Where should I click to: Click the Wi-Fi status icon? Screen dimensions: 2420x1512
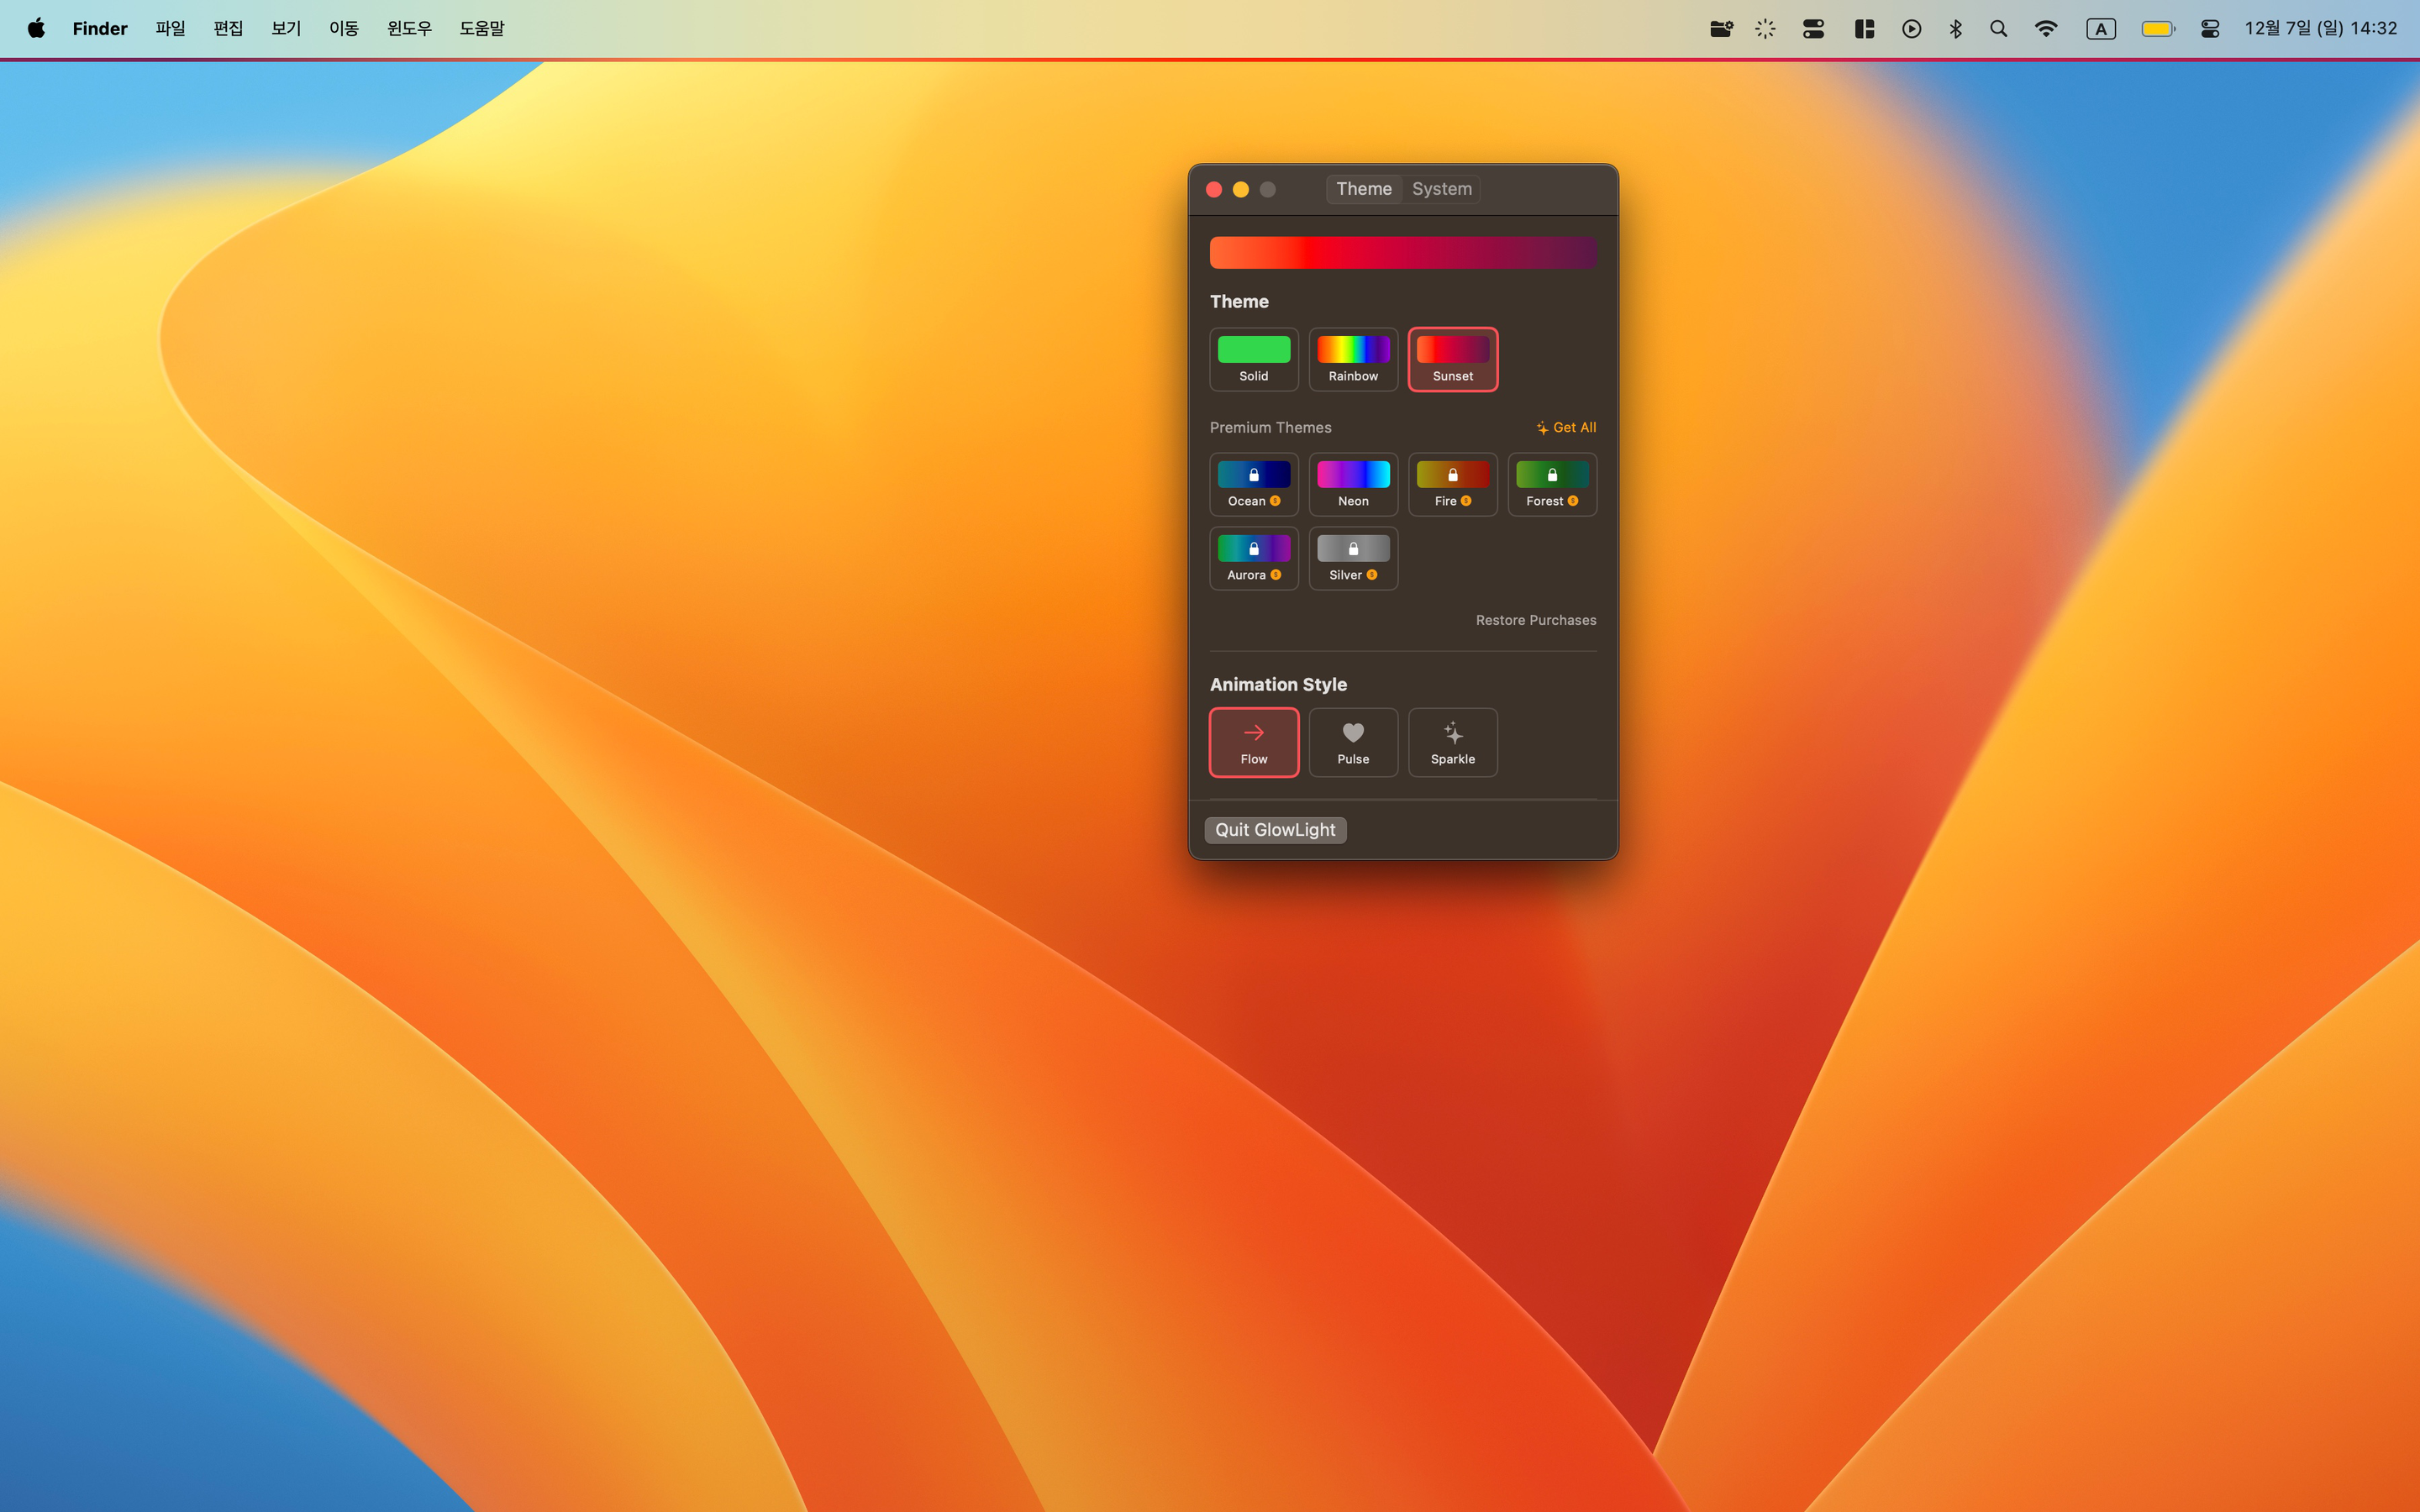pyautogui.click(x=2046, y=29)
